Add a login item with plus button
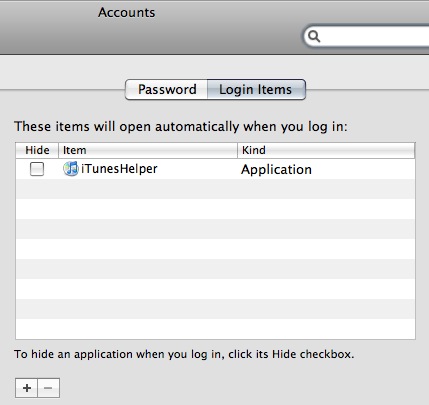 27,388
